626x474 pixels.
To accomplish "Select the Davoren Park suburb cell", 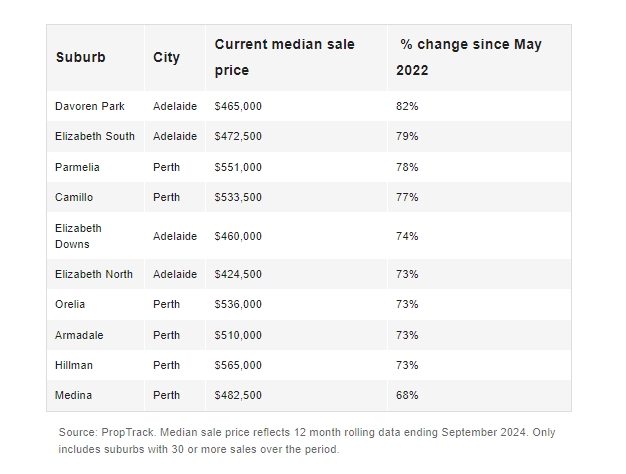I will point(90,106).
